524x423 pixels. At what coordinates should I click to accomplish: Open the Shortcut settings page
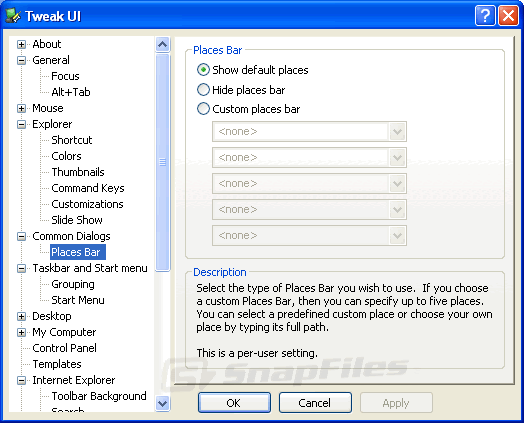coord(72,140)
